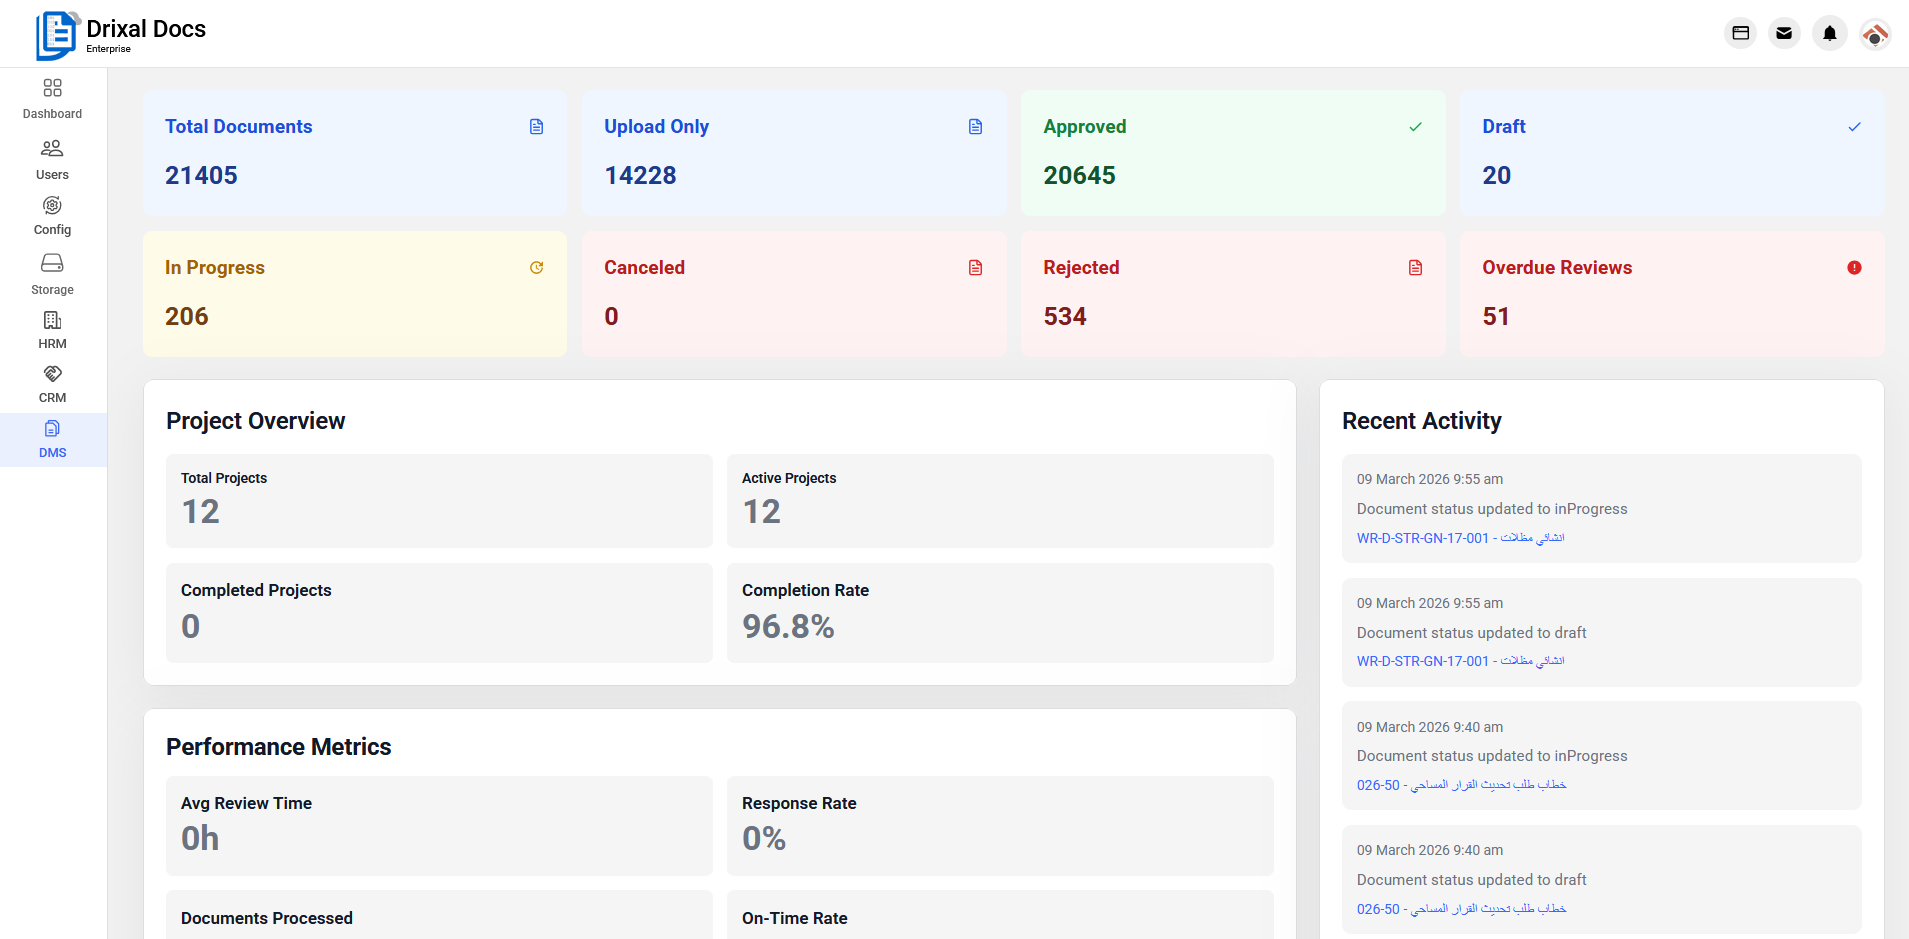Click the refresh icon on In Progress card
1909x939 pixels.
[x=537, y=267]
